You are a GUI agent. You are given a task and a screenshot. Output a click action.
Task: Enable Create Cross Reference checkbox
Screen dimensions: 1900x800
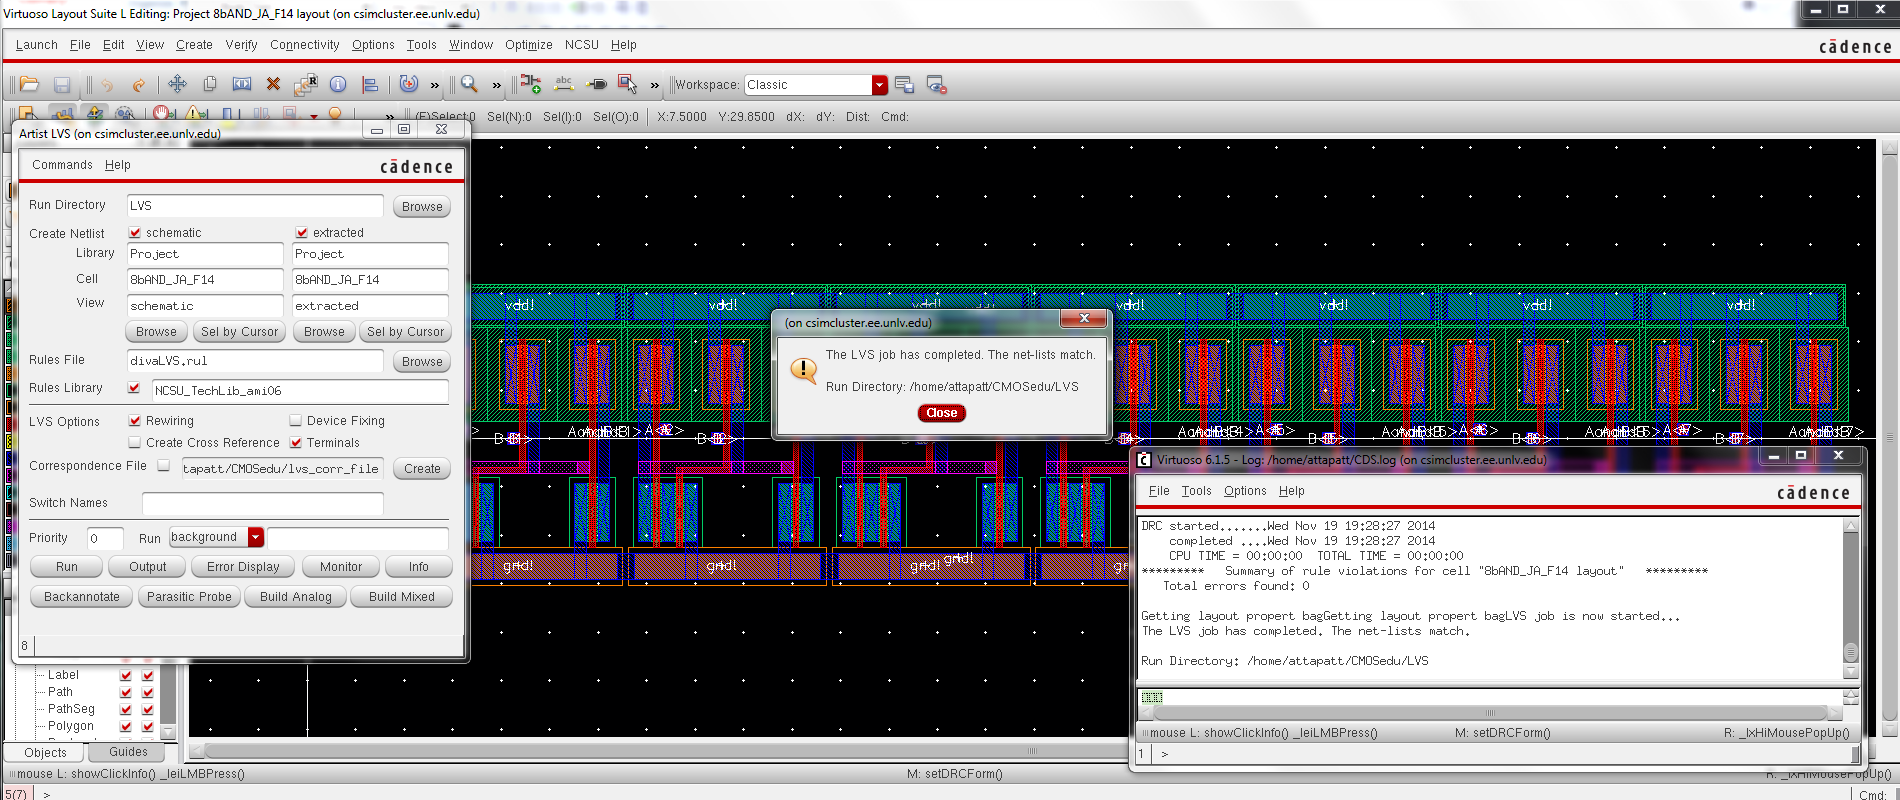tap(135, 442)
